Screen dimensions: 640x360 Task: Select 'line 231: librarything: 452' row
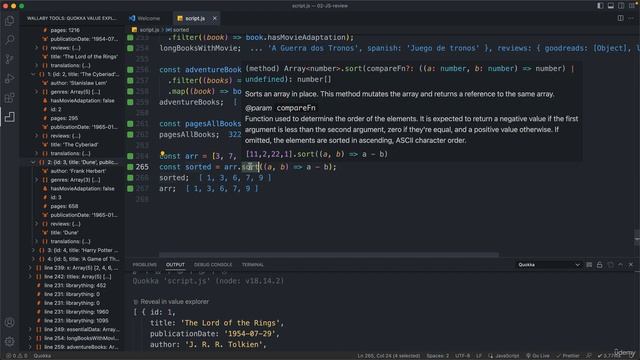pos(72,286)
